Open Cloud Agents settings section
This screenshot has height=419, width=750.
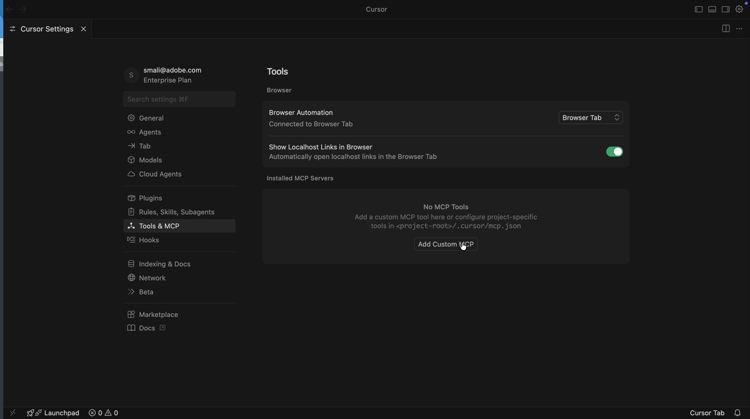(179, 174)
